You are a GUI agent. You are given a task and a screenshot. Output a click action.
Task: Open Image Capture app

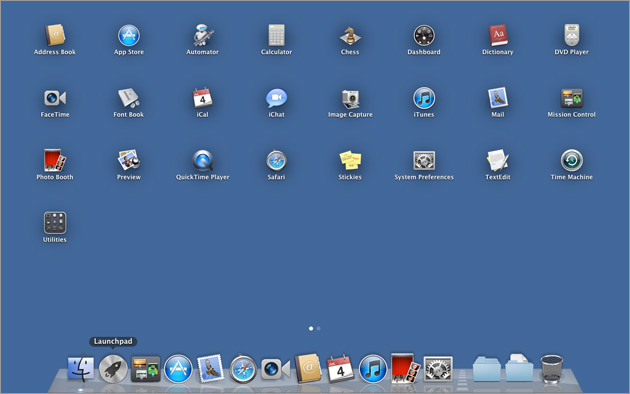pos(350,98)
